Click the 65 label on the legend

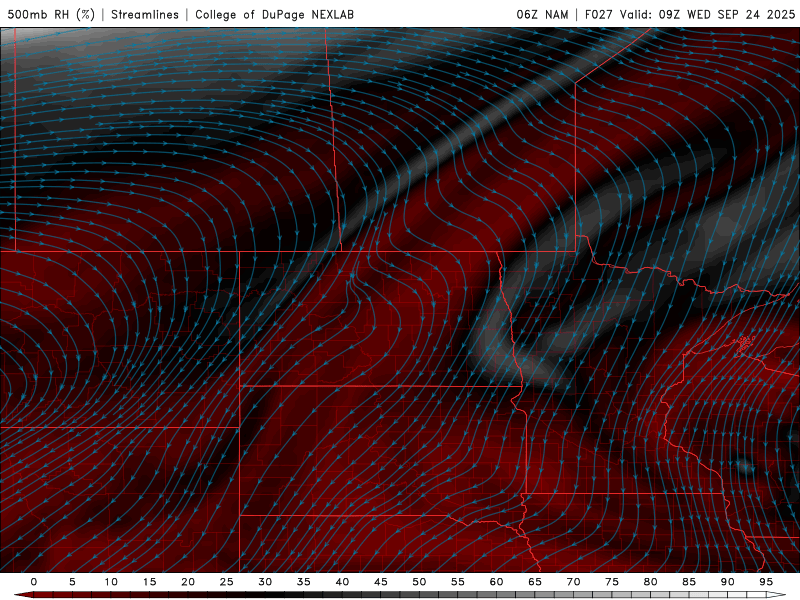(x=535, y=582)
